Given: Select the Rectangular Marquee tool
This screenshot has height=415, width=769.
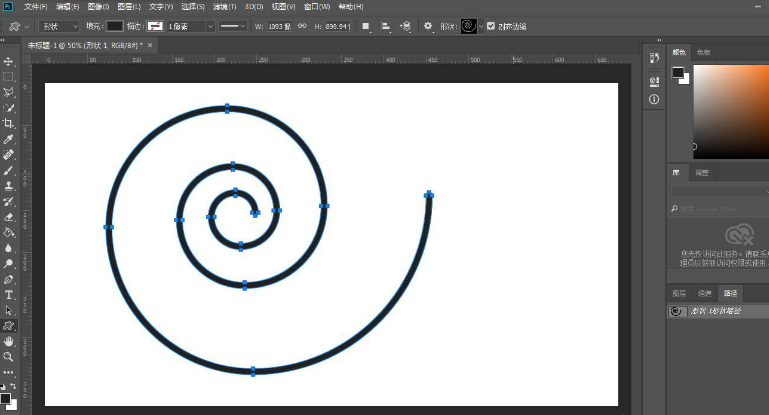Looking at the screenshot, I should pyautogui.click(x=8, y=77).
